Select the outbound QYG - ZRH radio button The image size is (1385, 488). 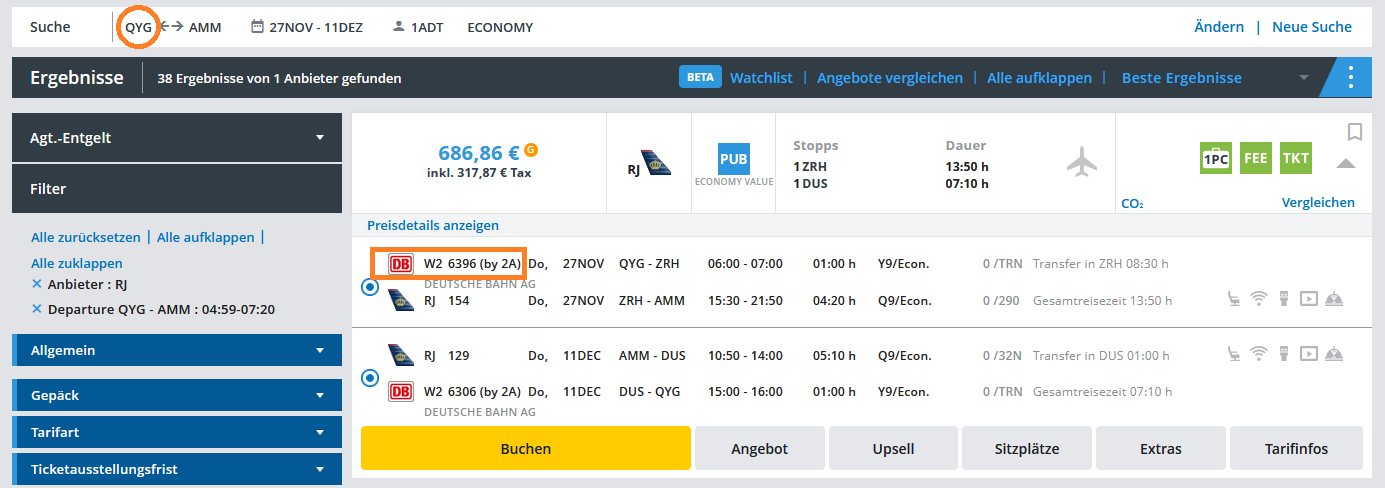pyautogui.click(x=371, y=287)
